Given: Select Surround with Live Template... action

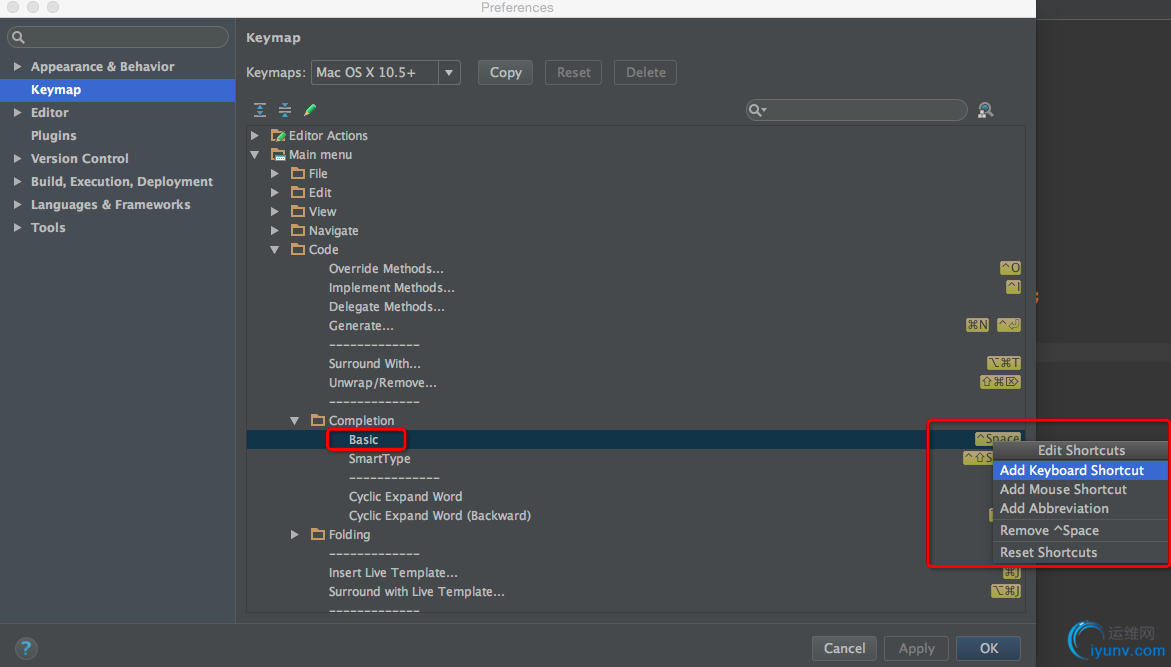Looking at the screenshot, I should click(x=417, y=592).
